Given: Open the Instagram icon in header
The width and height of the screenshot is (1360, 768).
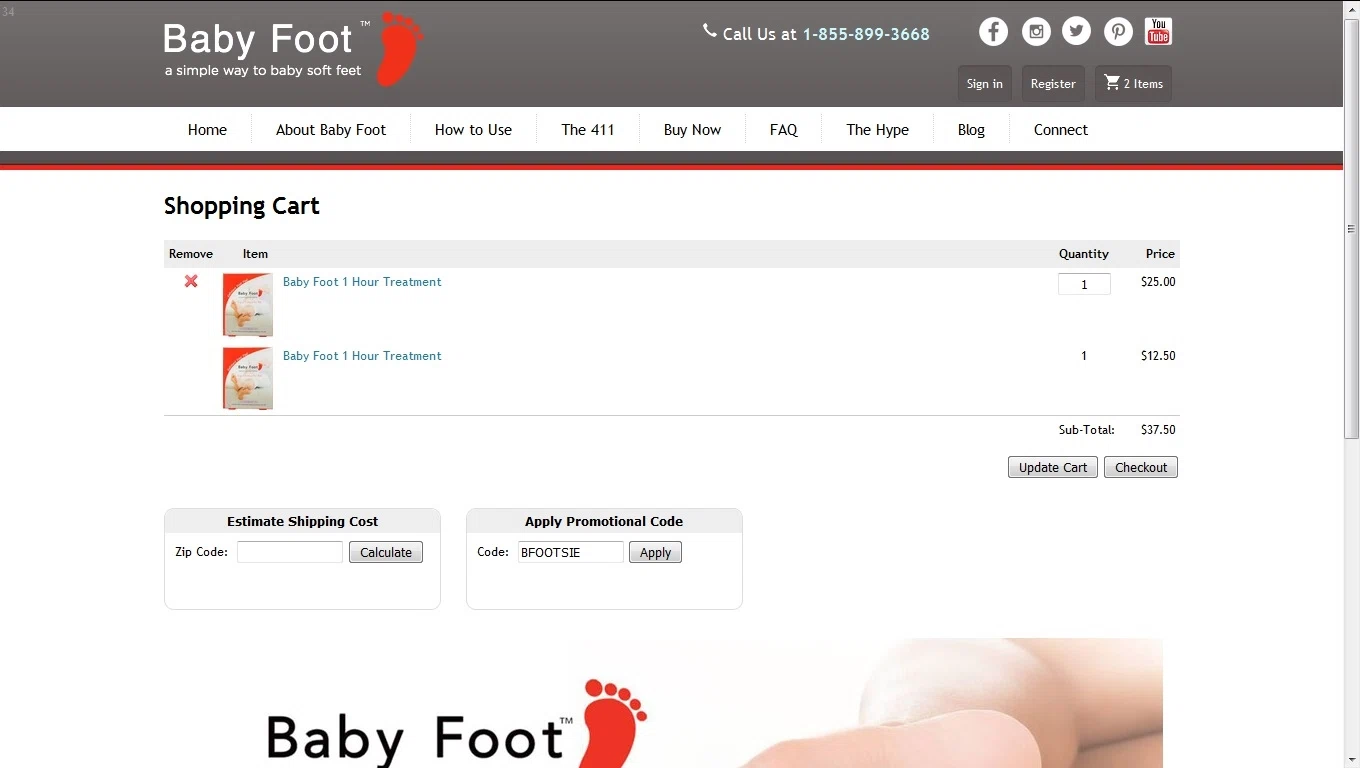Looking at the screenshot, I should (1036, 31).
